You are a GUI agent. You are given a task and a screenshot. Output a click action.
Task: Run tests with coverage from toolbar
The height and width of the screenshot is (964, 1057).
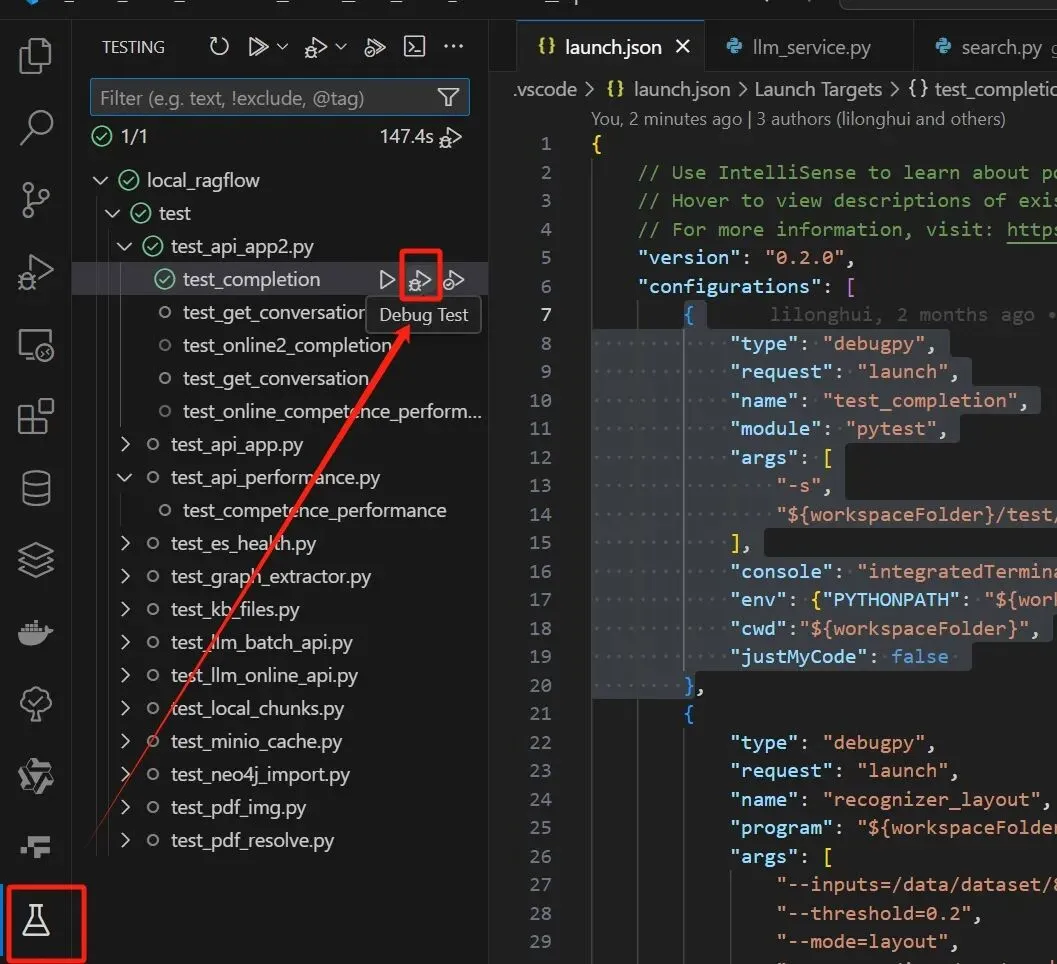[x=375, y=47]
